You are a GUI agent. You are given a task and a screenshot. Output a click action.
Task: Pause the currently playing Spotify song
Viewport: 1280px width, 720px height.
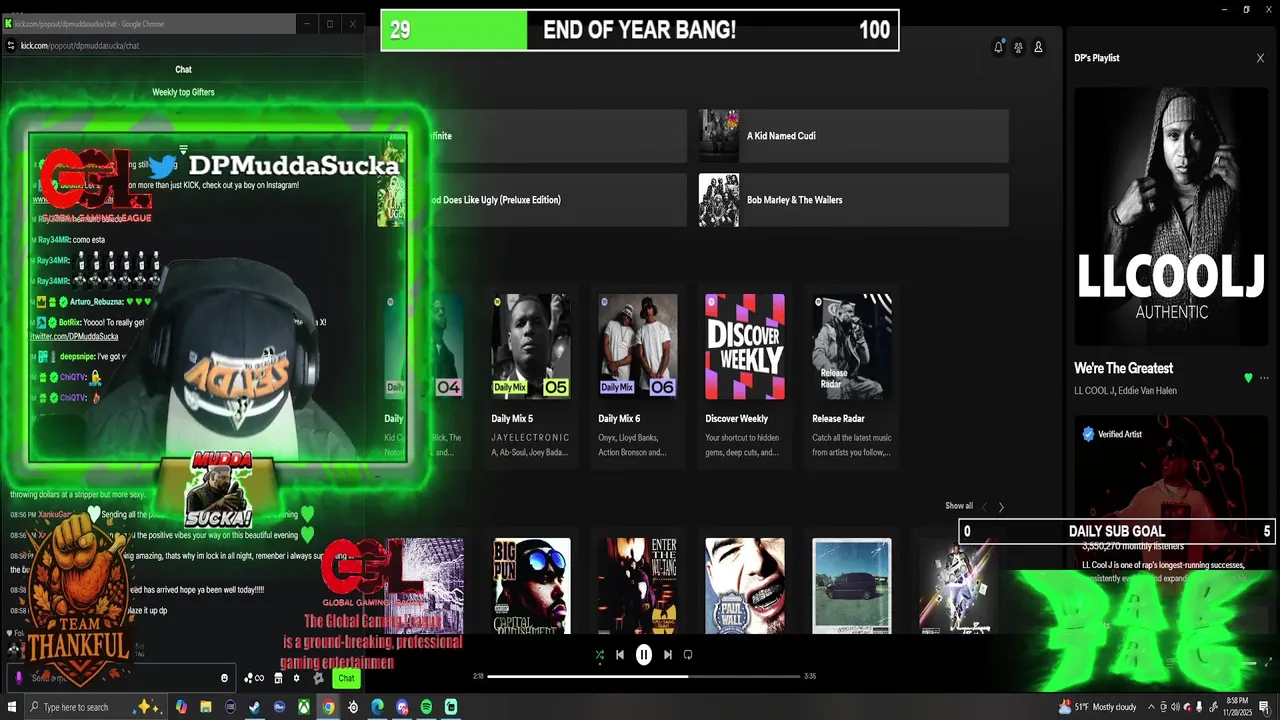tap(644, 655)
